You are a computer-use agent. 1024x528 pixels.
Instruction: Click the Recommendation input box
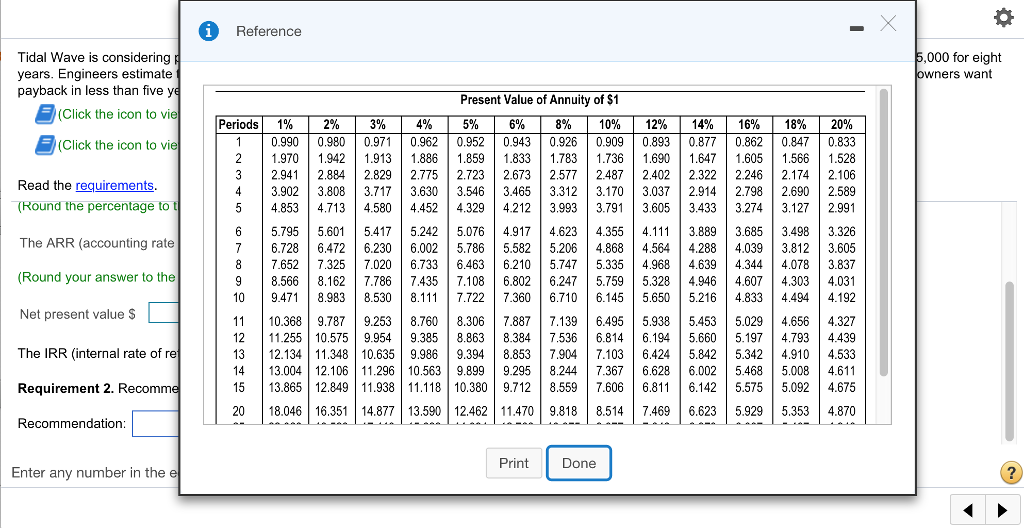coord(156,423)
